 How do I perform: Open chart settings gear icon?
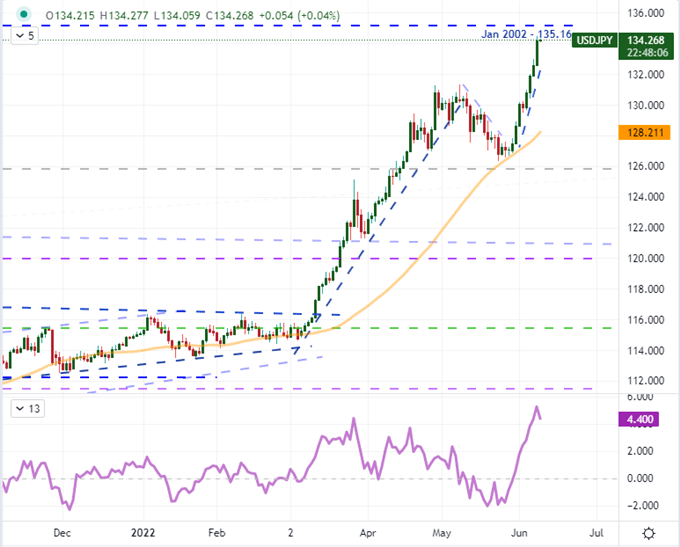click(x=648, y=533)
